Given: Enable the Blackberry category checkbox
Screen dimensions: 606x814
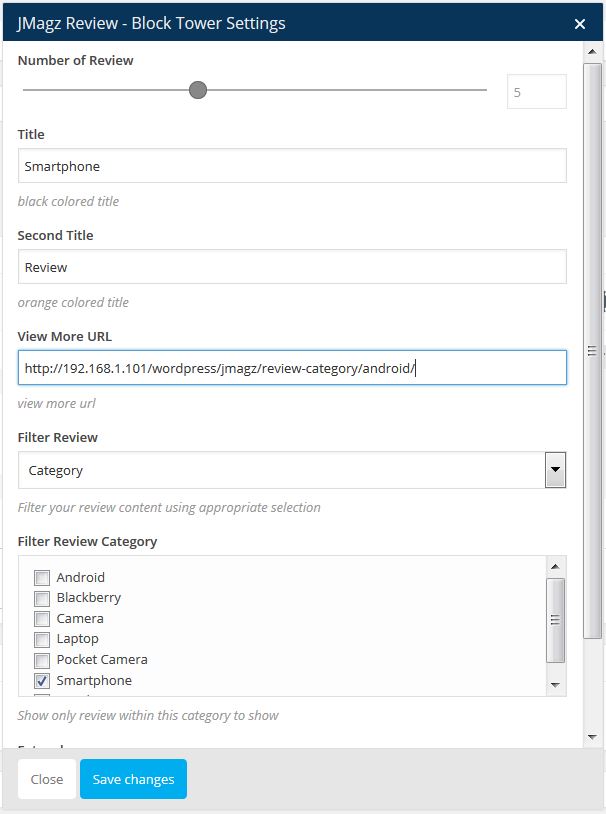Looking at the screenshot, I should 42,598.
